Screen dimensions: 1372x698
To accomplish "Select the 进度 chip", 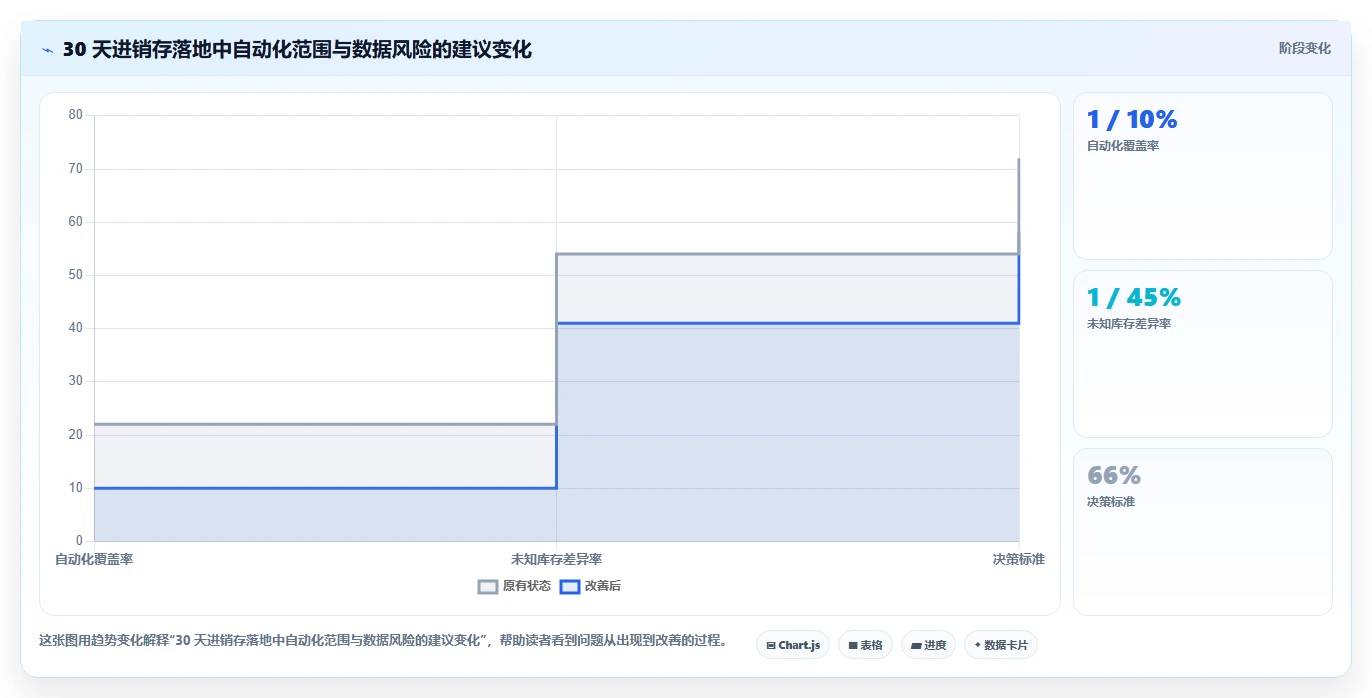I will point(928,645).
